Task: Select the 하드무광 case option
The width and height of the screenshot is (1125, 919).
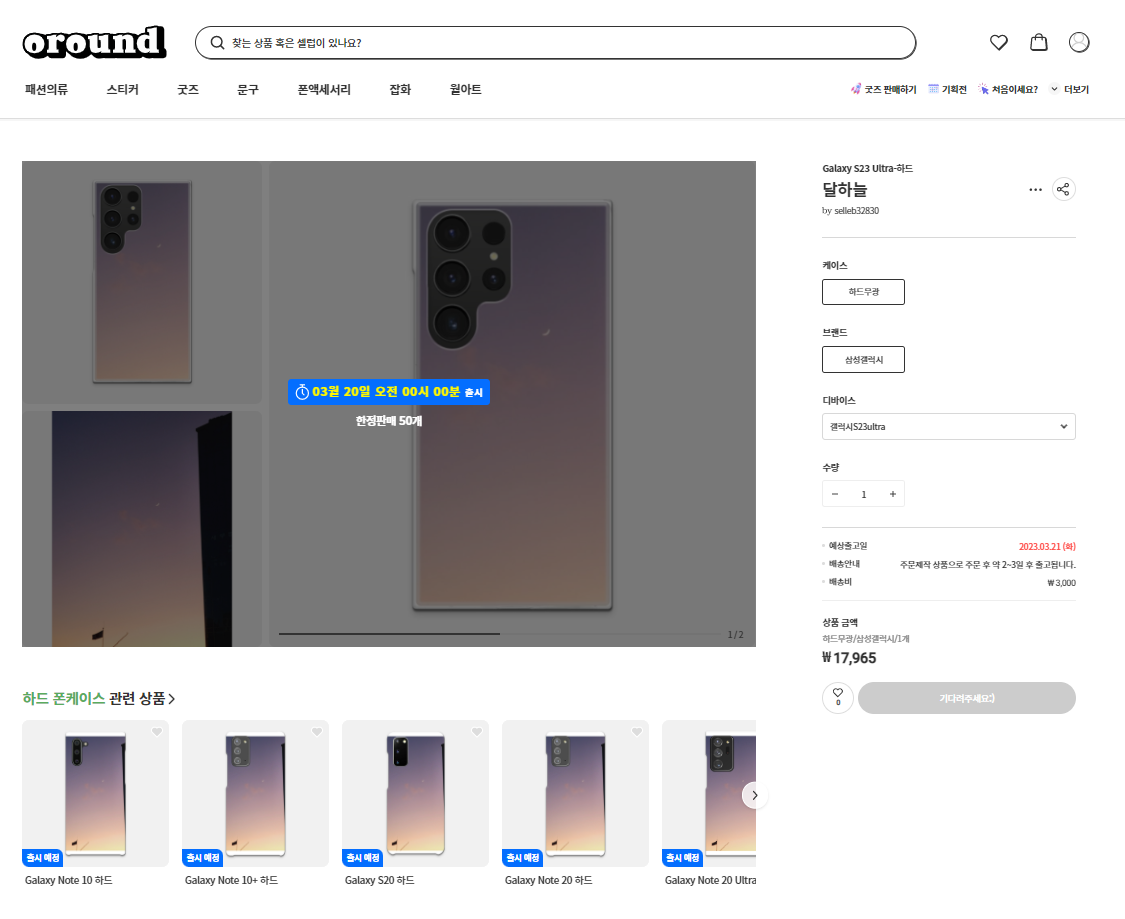Action: click(x=863, y=292)
